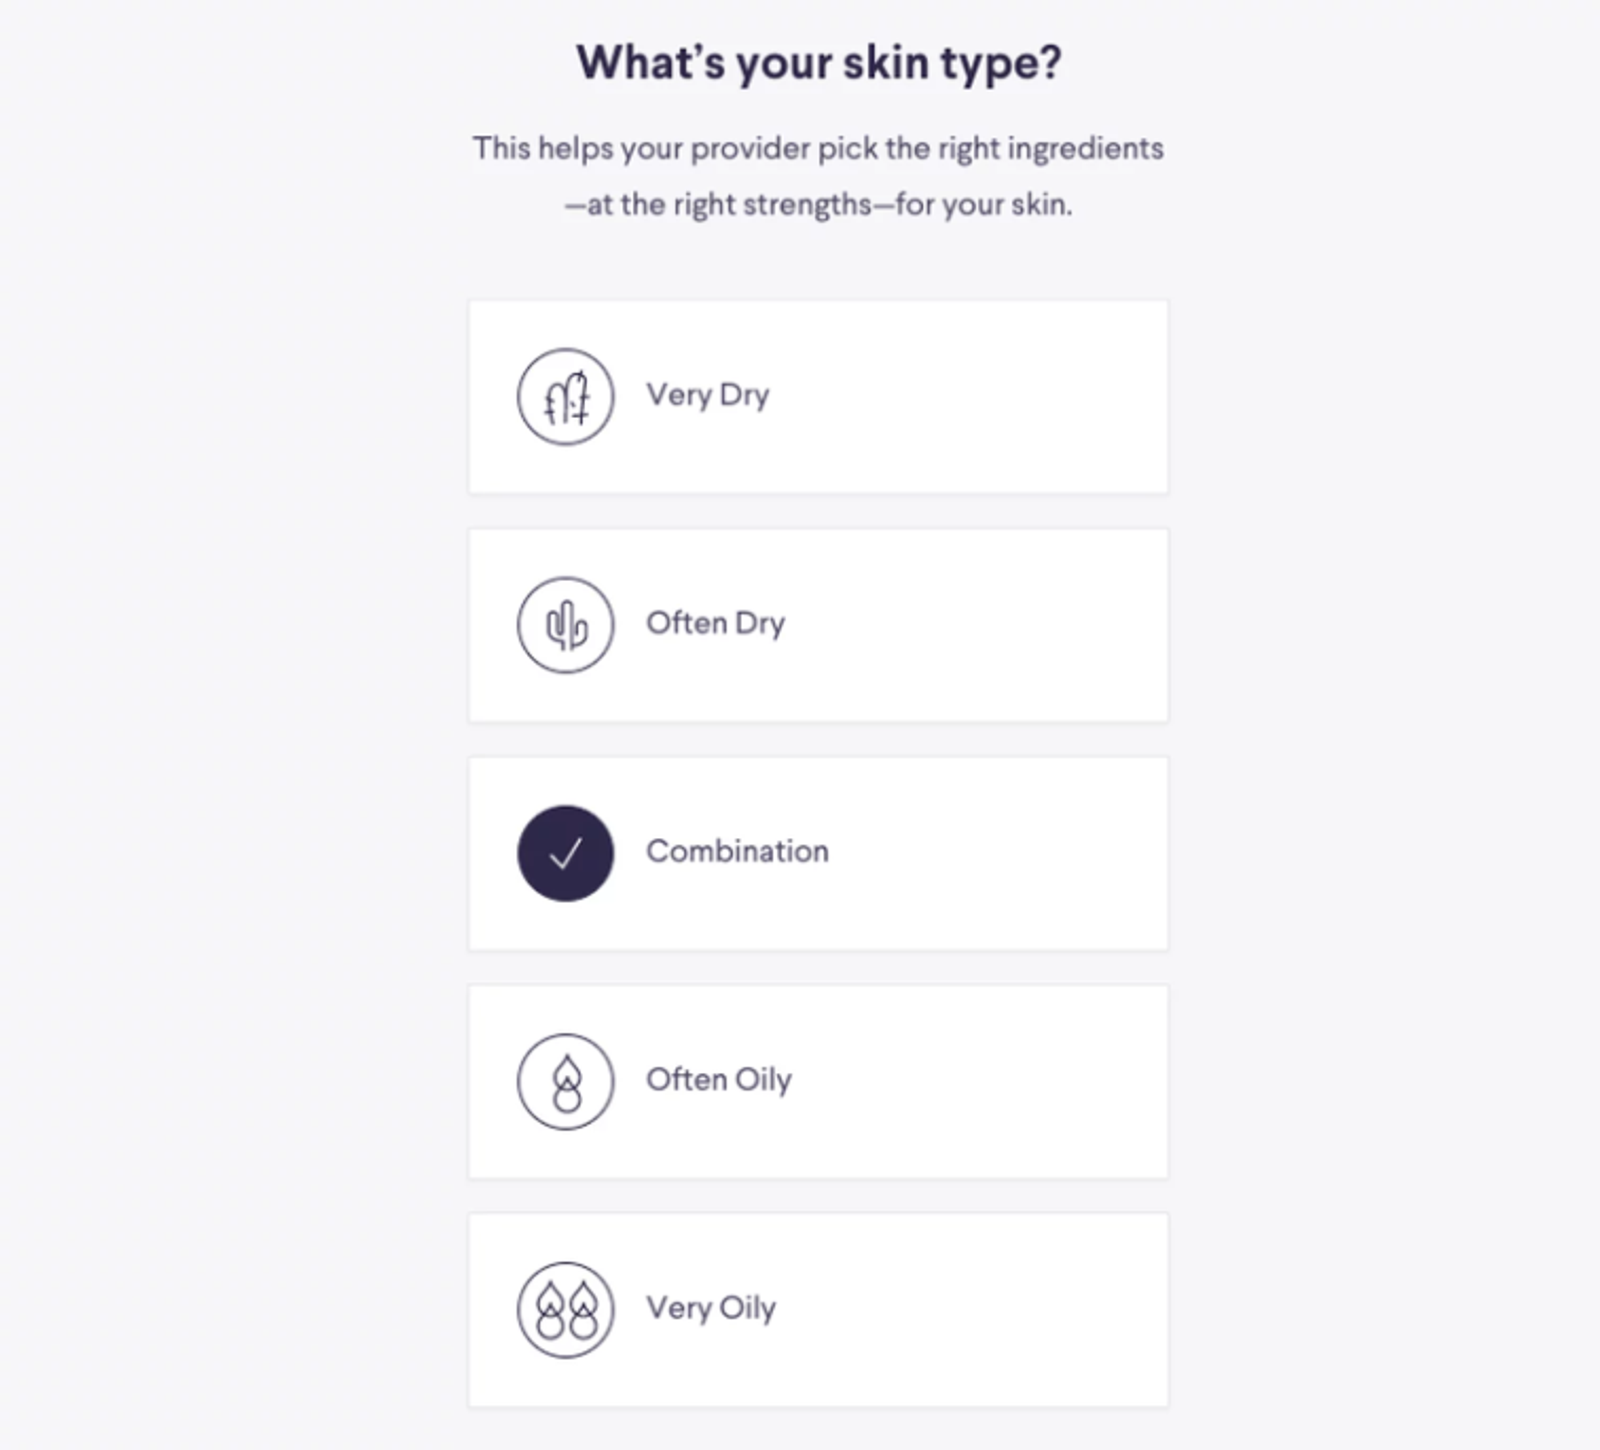Screen dimensions: 1600x1450
Task: Click the word "ingredients" in the description
Action: click(x=1085, y=148)
